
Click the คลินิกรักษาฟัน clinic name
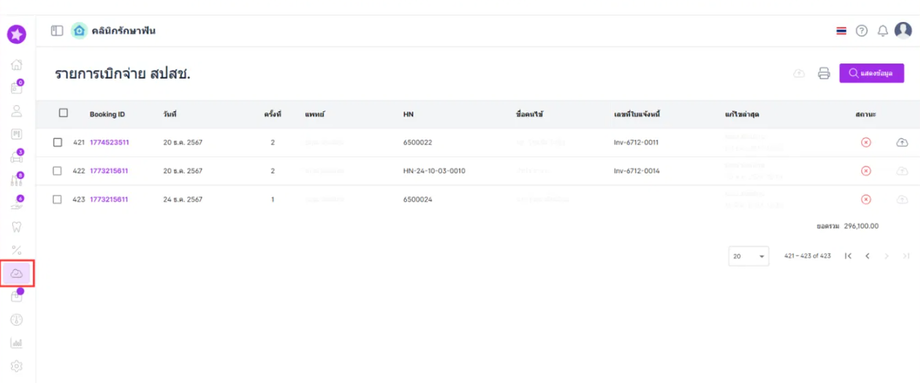click(124, 30)
